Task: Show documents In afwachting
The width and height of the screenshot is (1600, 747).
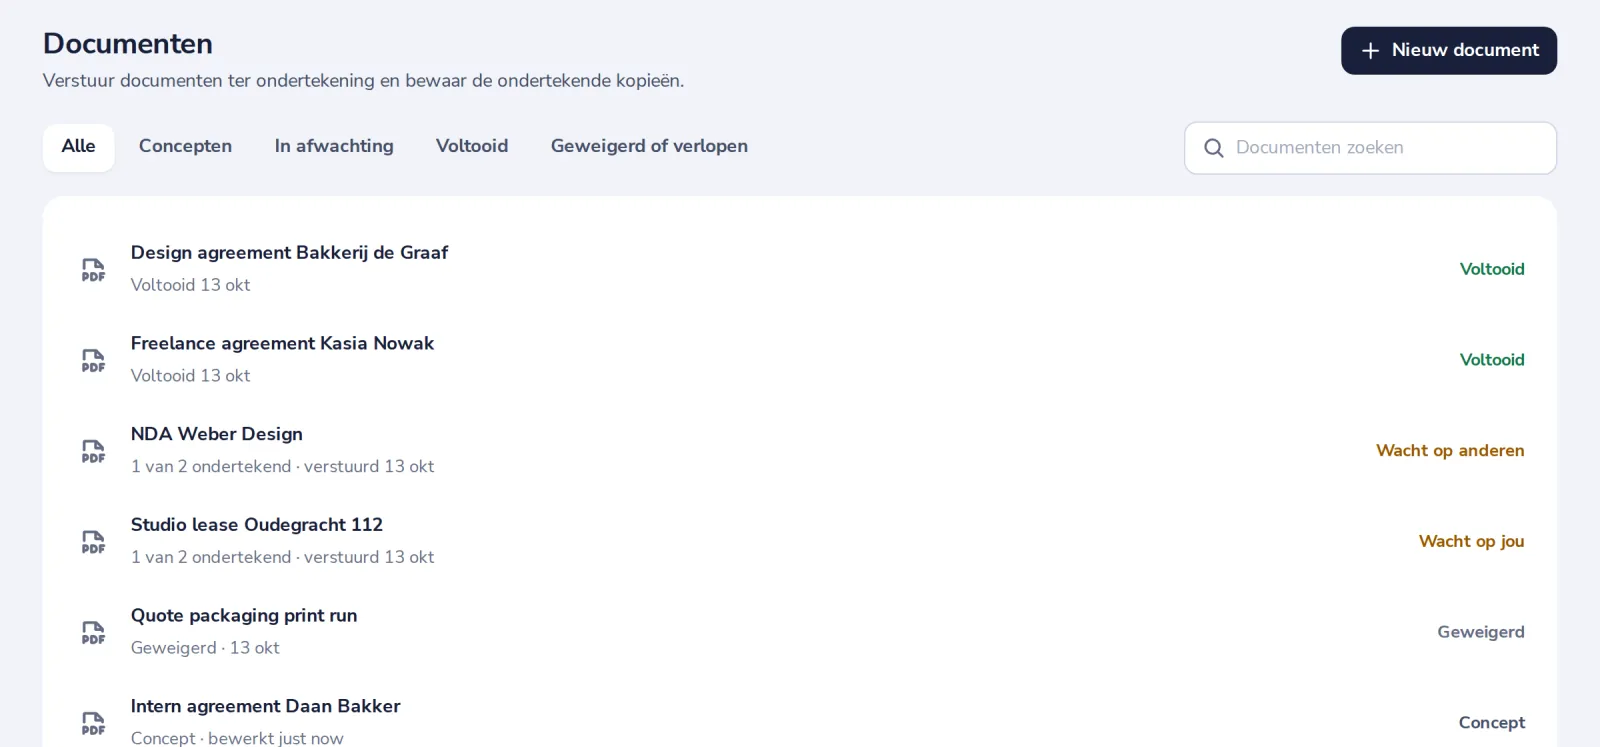Action: tap(334, 147)
